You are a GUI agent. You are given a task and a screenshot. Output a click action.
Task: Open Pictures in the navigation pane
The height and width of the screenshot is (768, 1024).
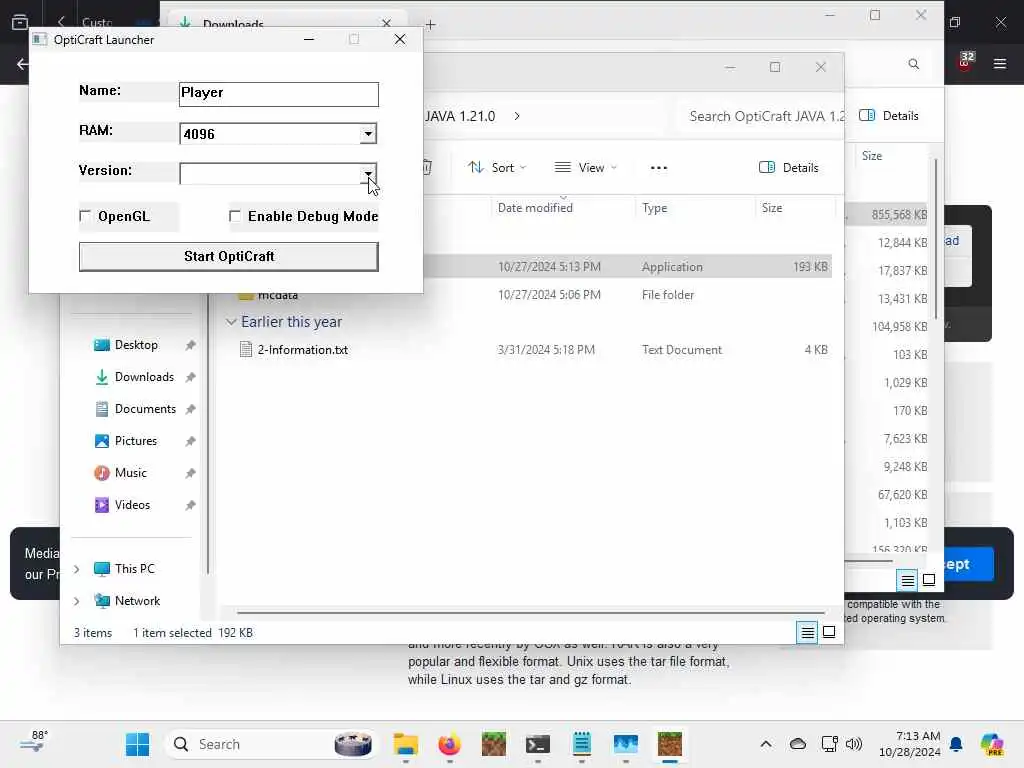(135, 441)
